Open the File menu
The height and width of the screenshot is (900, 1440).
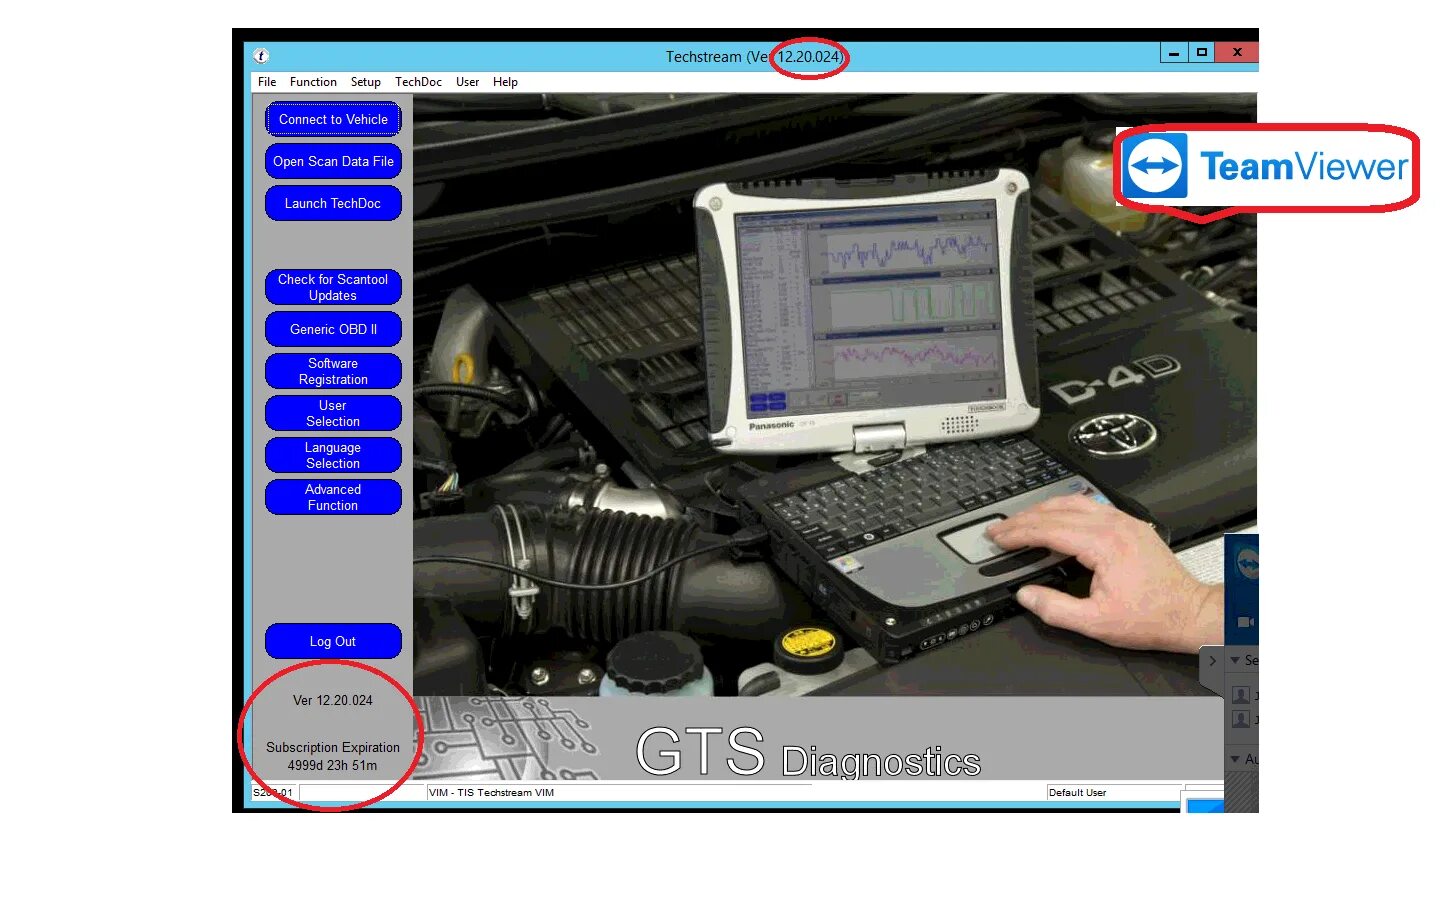point(267,82)
